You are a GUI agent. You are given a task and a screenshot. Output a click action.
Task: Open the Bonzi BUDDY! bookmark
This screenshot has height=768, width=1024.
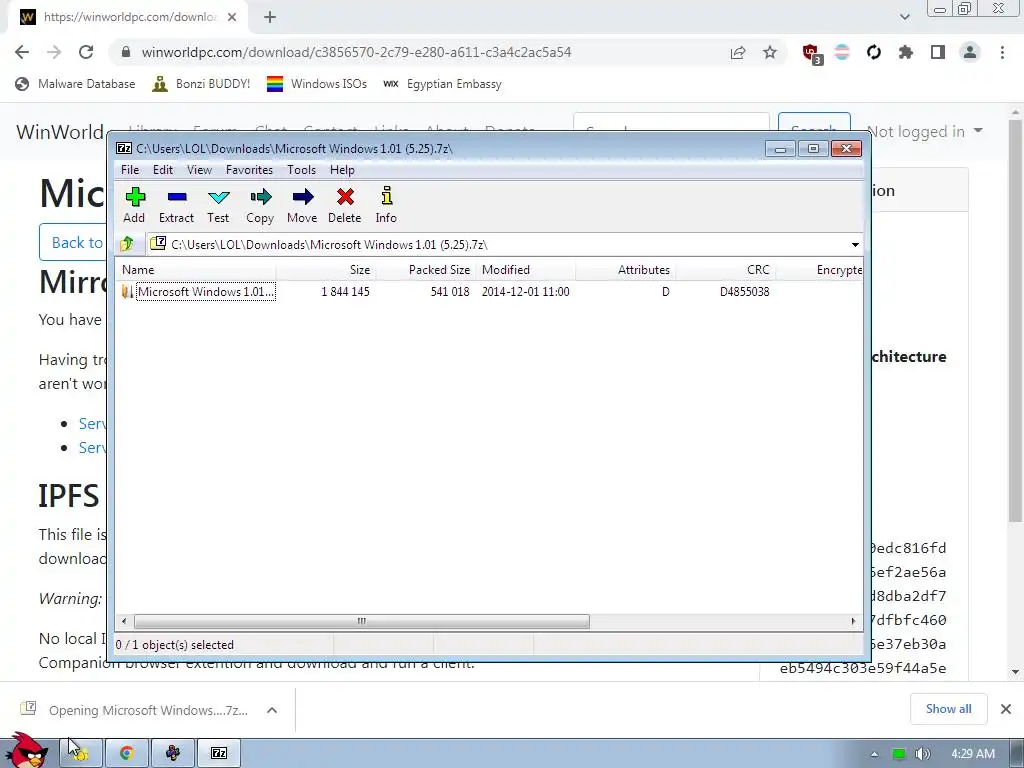[201, 84]
